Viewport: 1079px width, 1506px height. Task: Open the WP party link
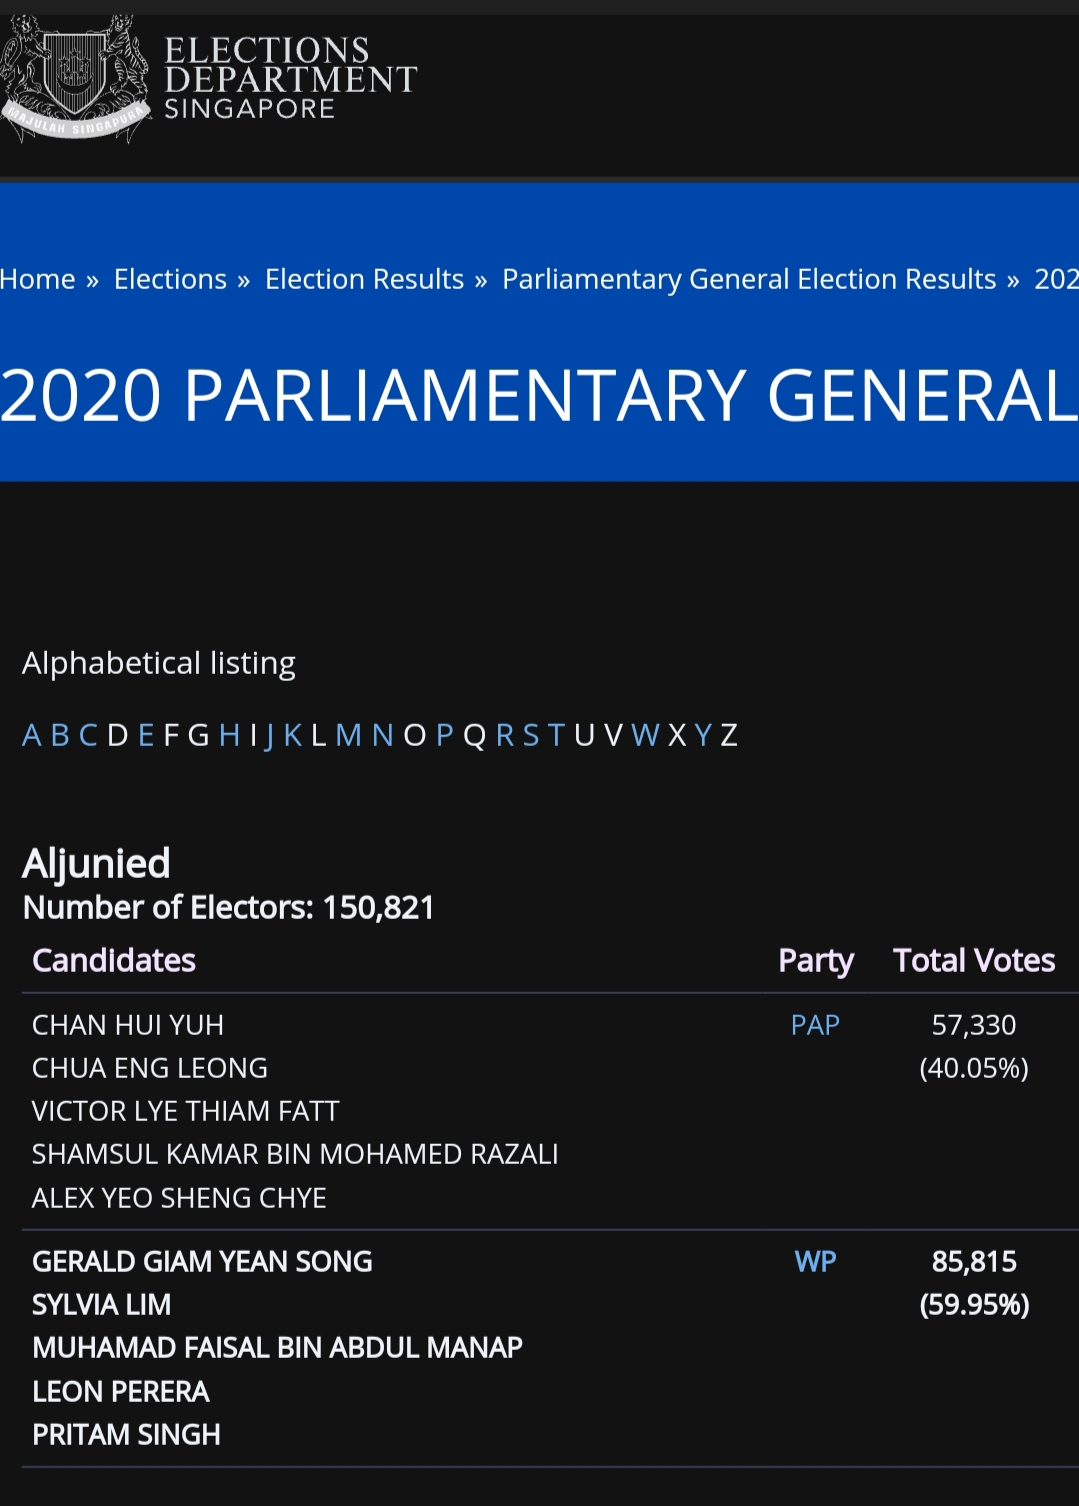(815, 1261)
